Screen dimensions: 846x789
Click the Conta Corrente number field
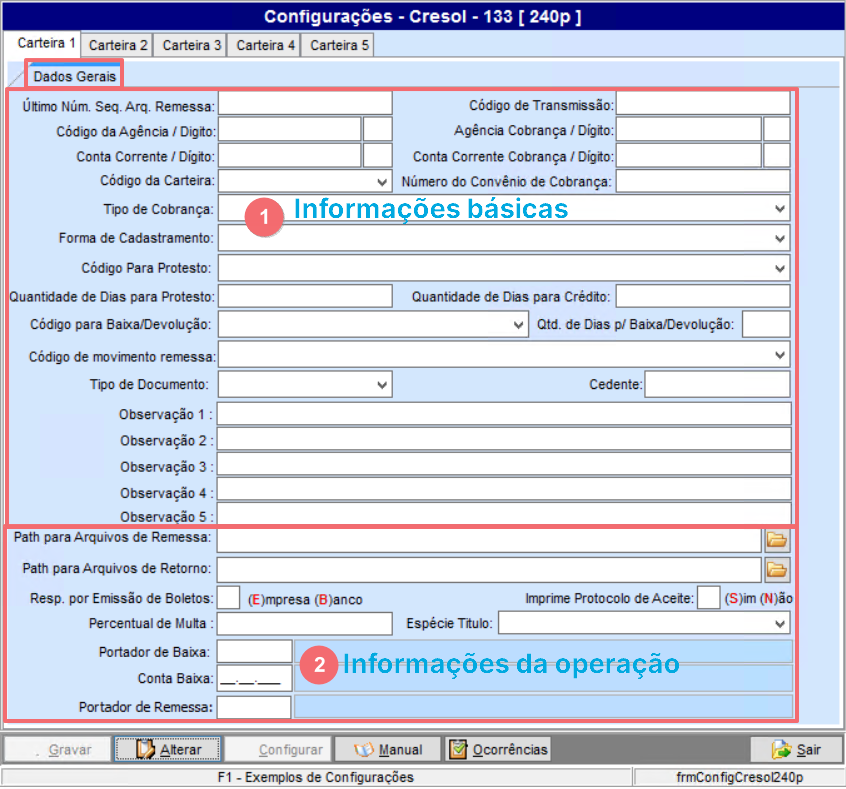[x=289, y=155]
